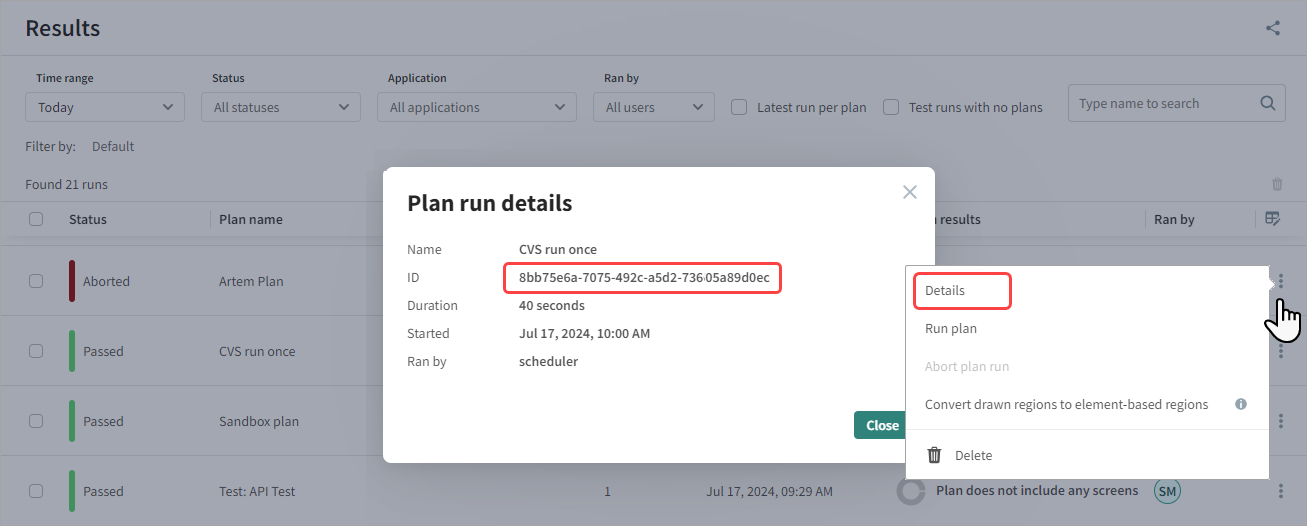Click the share icon in Results header
Screen dimensions: 1307x526
[x=1273, y=28]
